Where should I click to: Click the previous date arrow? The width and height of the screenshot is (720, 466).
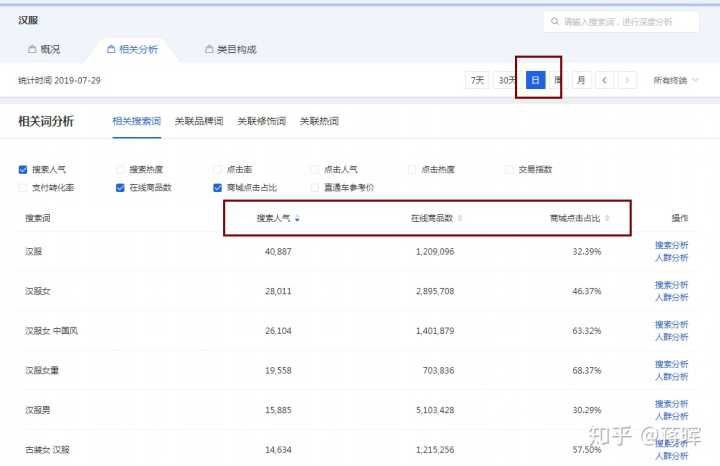[605, 80]
